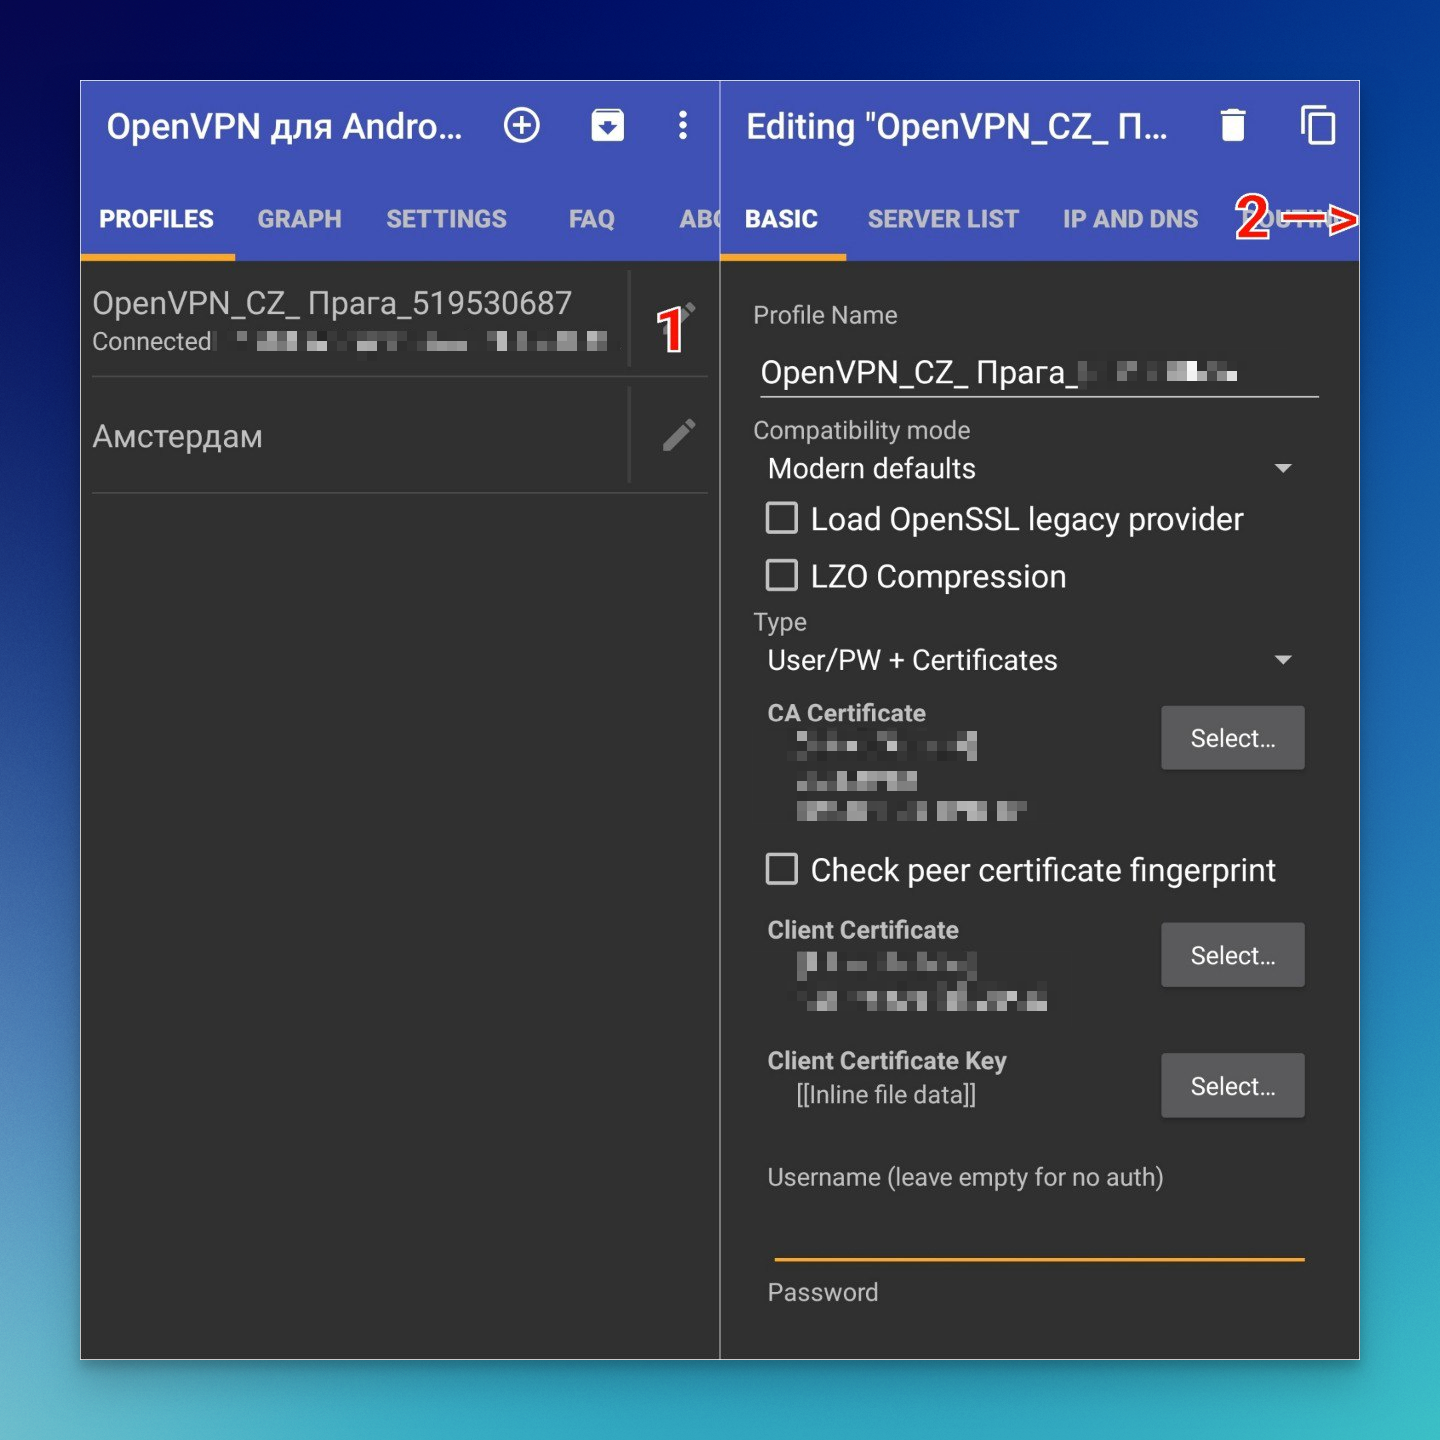Viewport: 1440px width, 1440px height.
Task: Open the FAQ tab
Action: click(x=592, y=219)
